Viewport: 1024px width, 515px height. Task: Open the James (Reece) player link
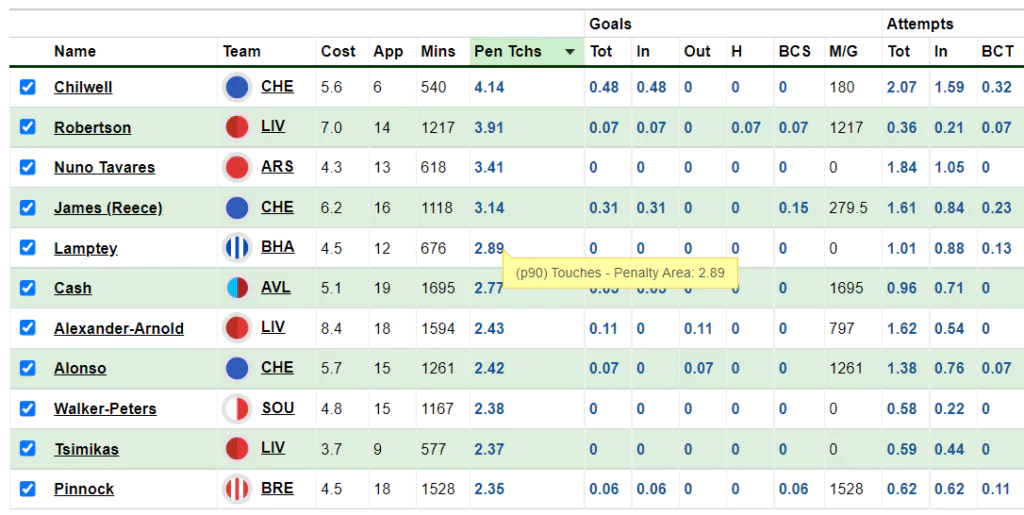click(108, 208)
